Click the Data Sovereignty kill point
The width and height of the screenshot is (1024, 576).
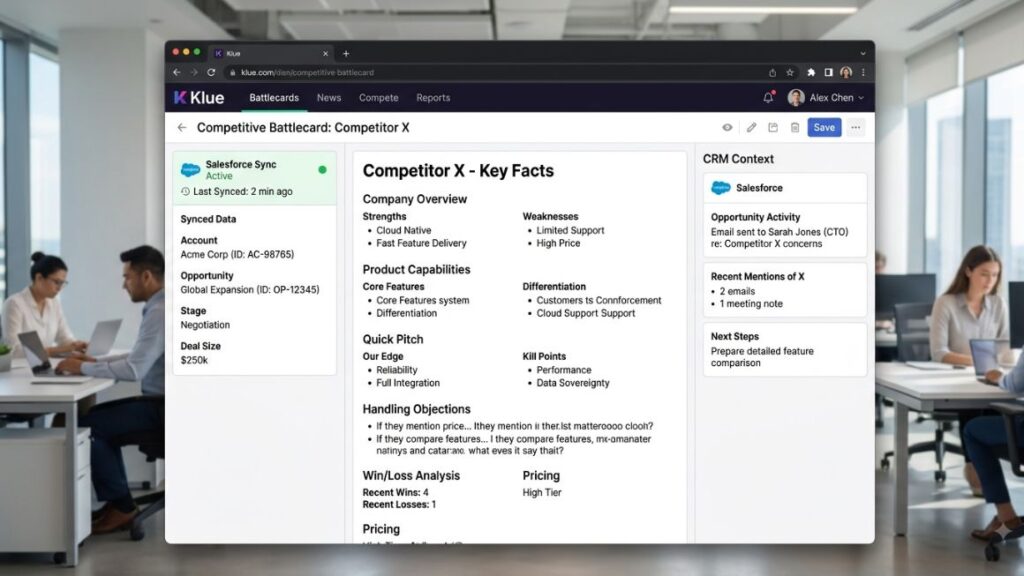pyautogui.click(x=573, y=383)
